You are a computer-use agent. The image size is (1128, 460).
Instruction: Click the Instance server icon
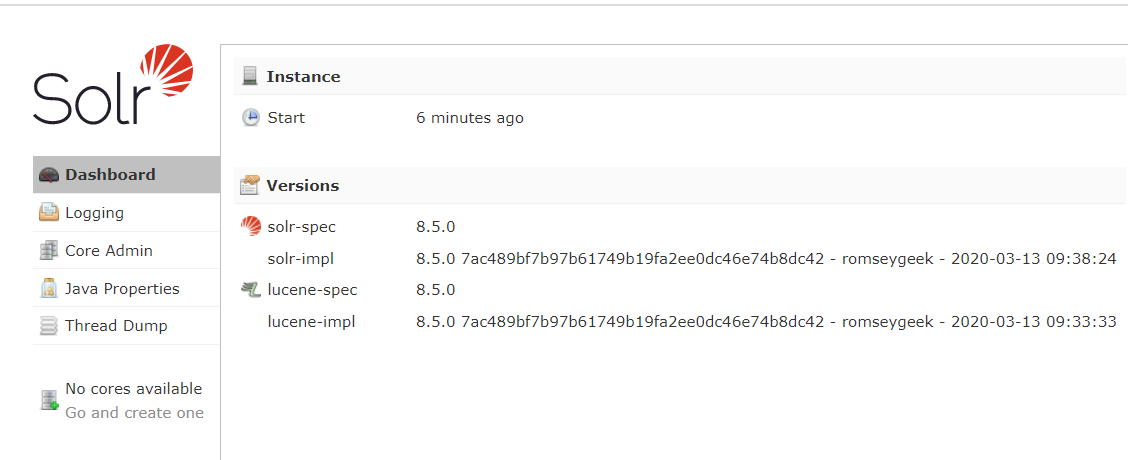click(x=250, y=76)
